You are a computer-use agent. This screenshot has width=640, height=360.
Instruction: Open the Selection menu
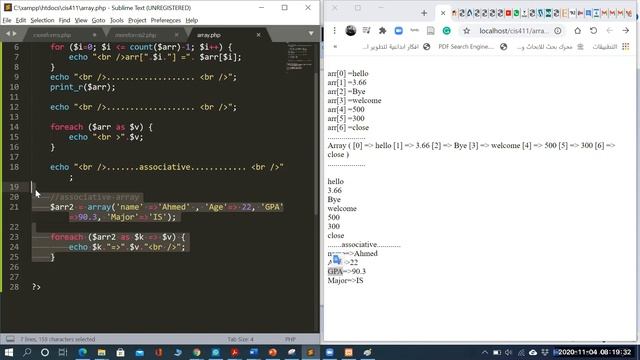coord(42,20)
